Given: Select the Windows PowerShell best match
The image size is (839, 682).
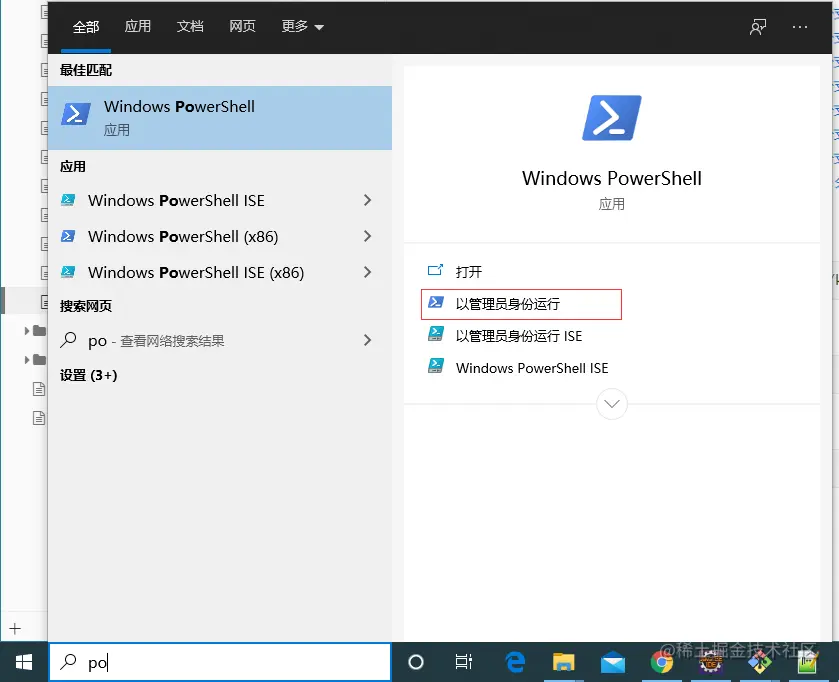Looking at the screenshot, I should pos(220,118).
